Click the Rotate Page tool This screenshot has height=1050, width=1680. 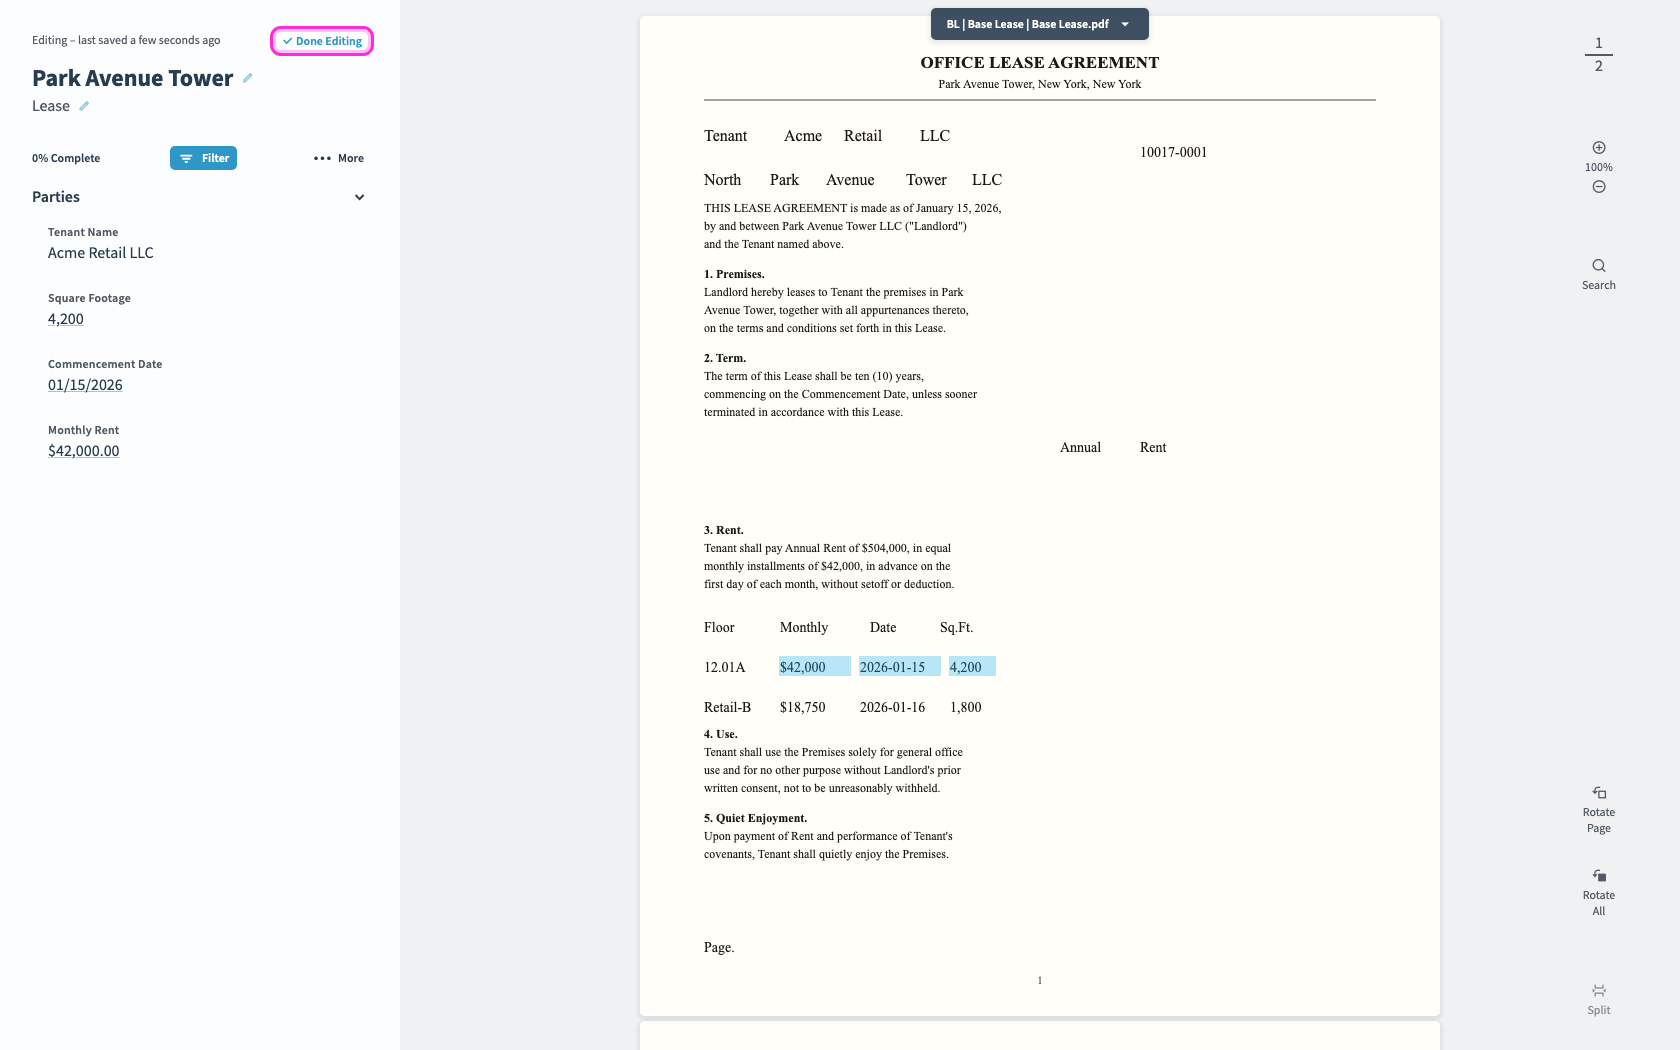1599,810
